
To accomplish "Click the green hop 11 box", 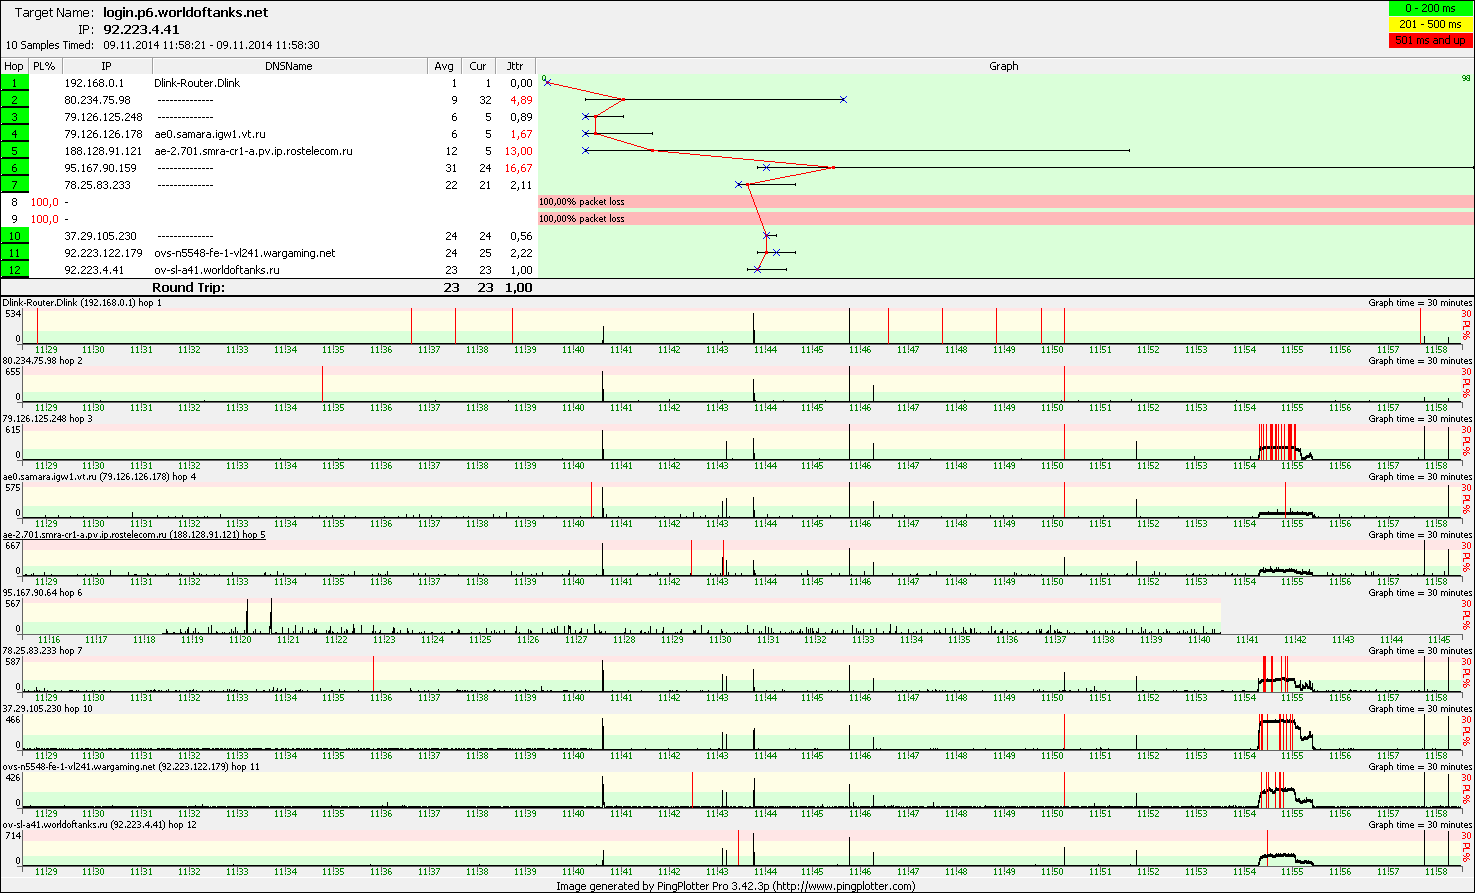I will pyautogui.click(x=15, y=253).
